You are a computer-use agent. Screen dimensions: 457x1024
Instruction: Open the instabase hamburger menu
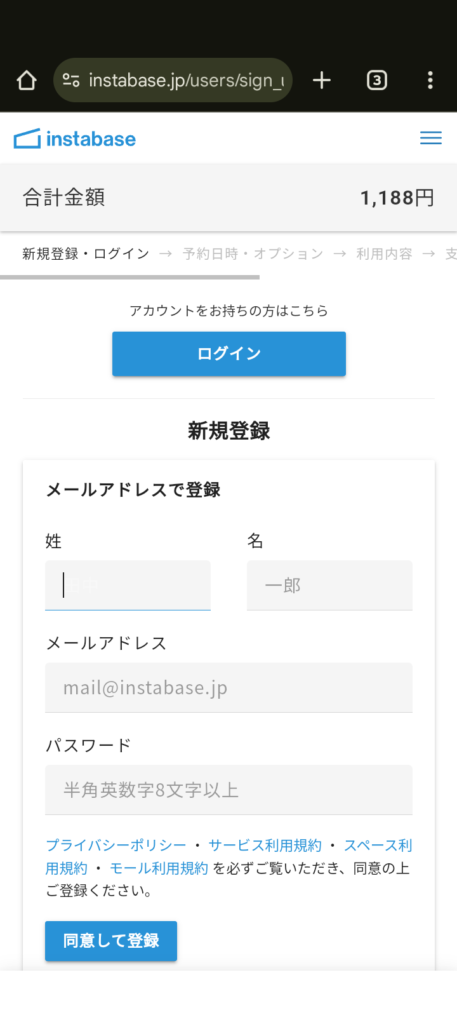coord(431,138)
